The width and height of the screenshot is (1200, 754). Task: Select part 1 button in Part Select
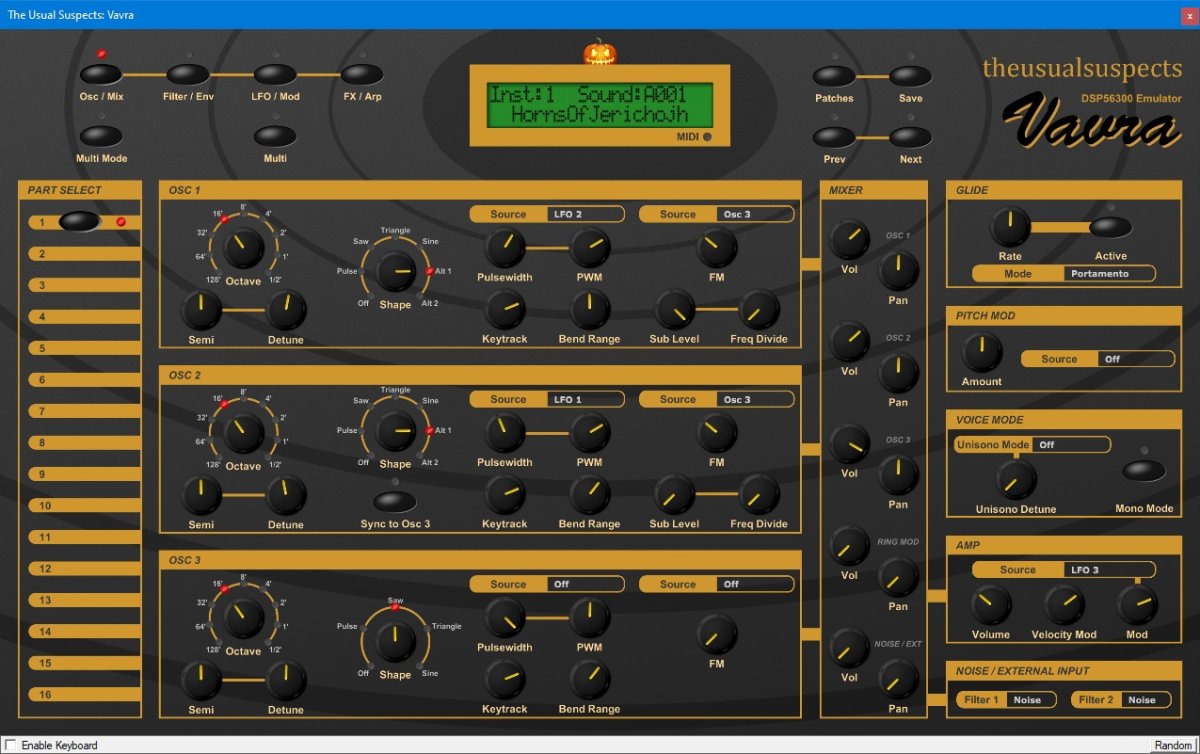pyautogui.click(x=79, y=221)
